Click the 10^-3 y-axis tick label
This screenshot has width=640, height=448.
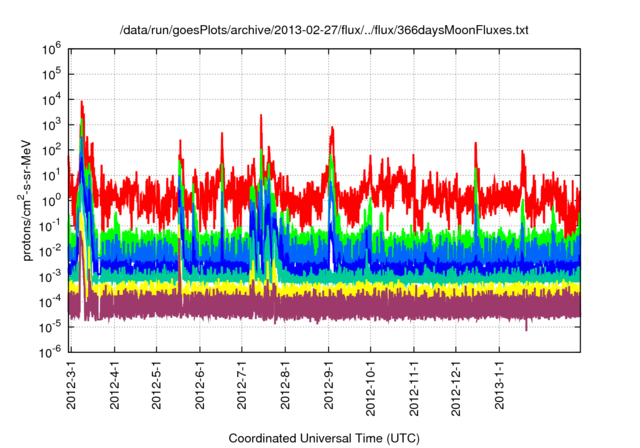click(50, 276)
